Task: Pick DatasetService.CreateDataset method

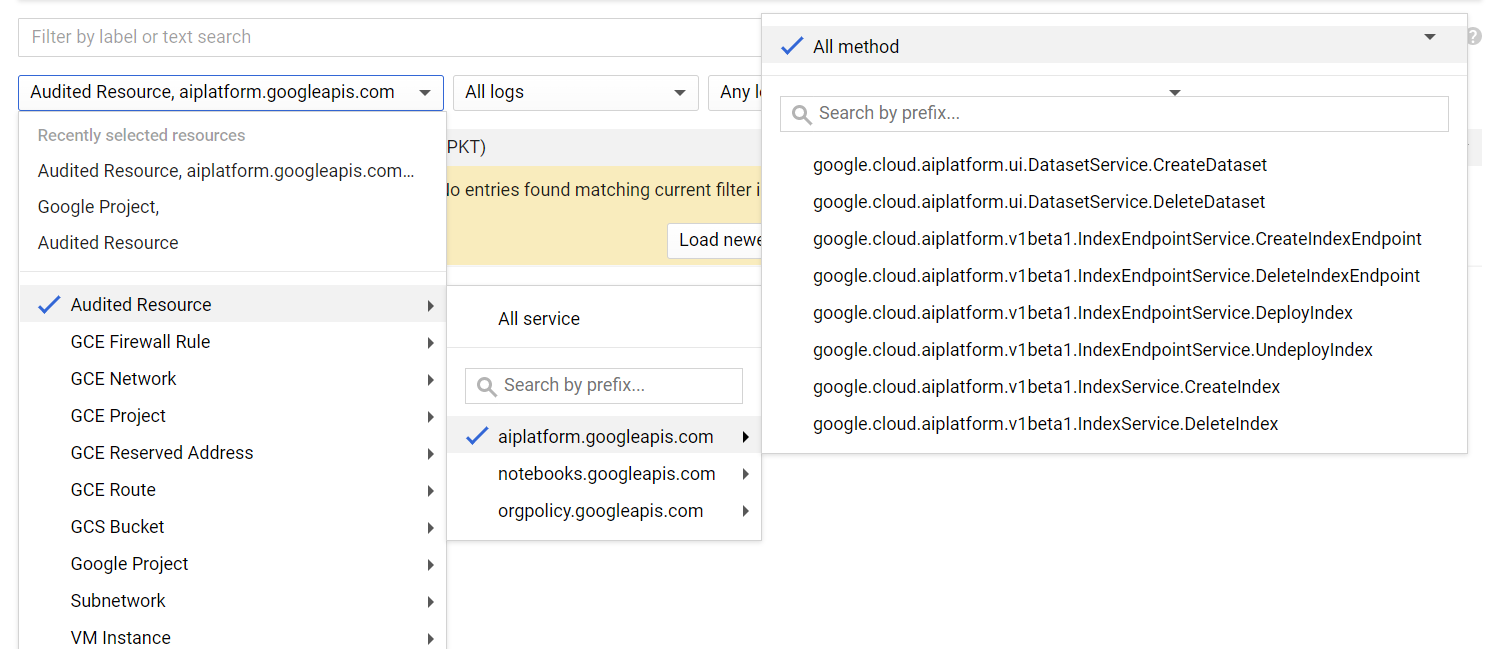Action: pos(1039,165)
